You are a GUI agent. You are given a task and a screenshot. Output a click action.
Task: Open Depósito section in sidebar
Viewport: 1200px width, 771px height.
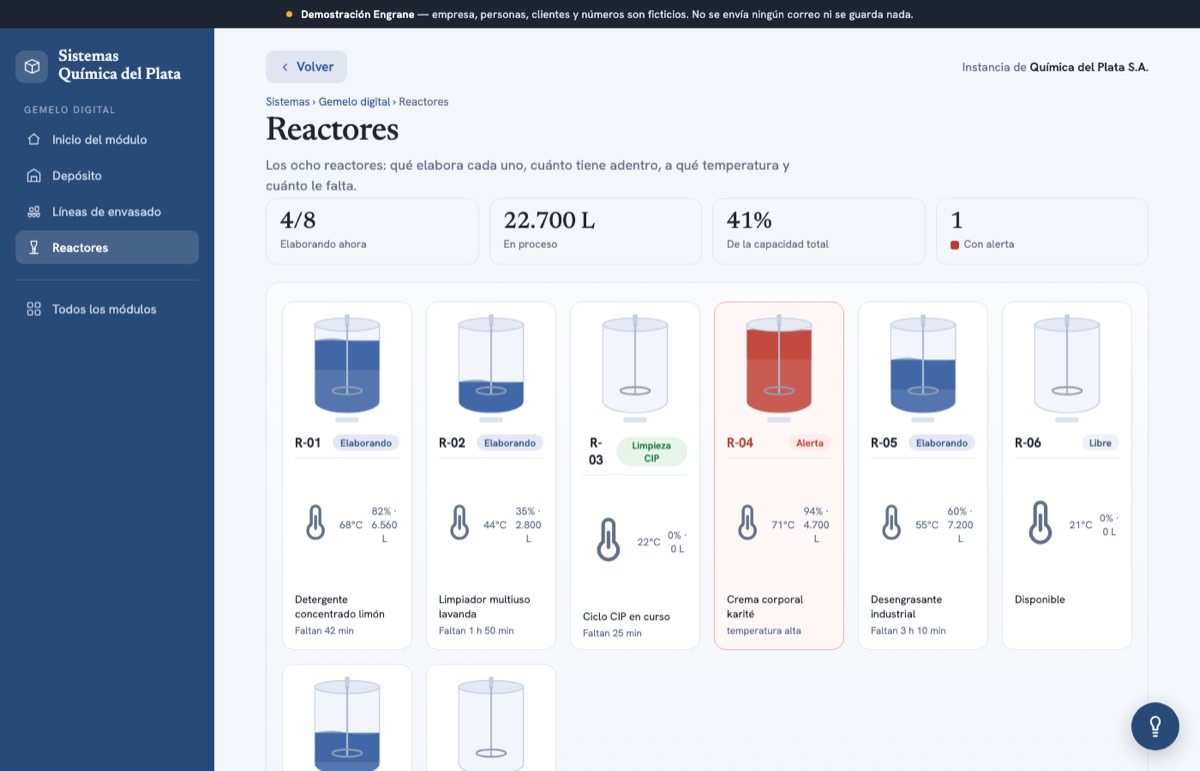[x=107, y=175]
